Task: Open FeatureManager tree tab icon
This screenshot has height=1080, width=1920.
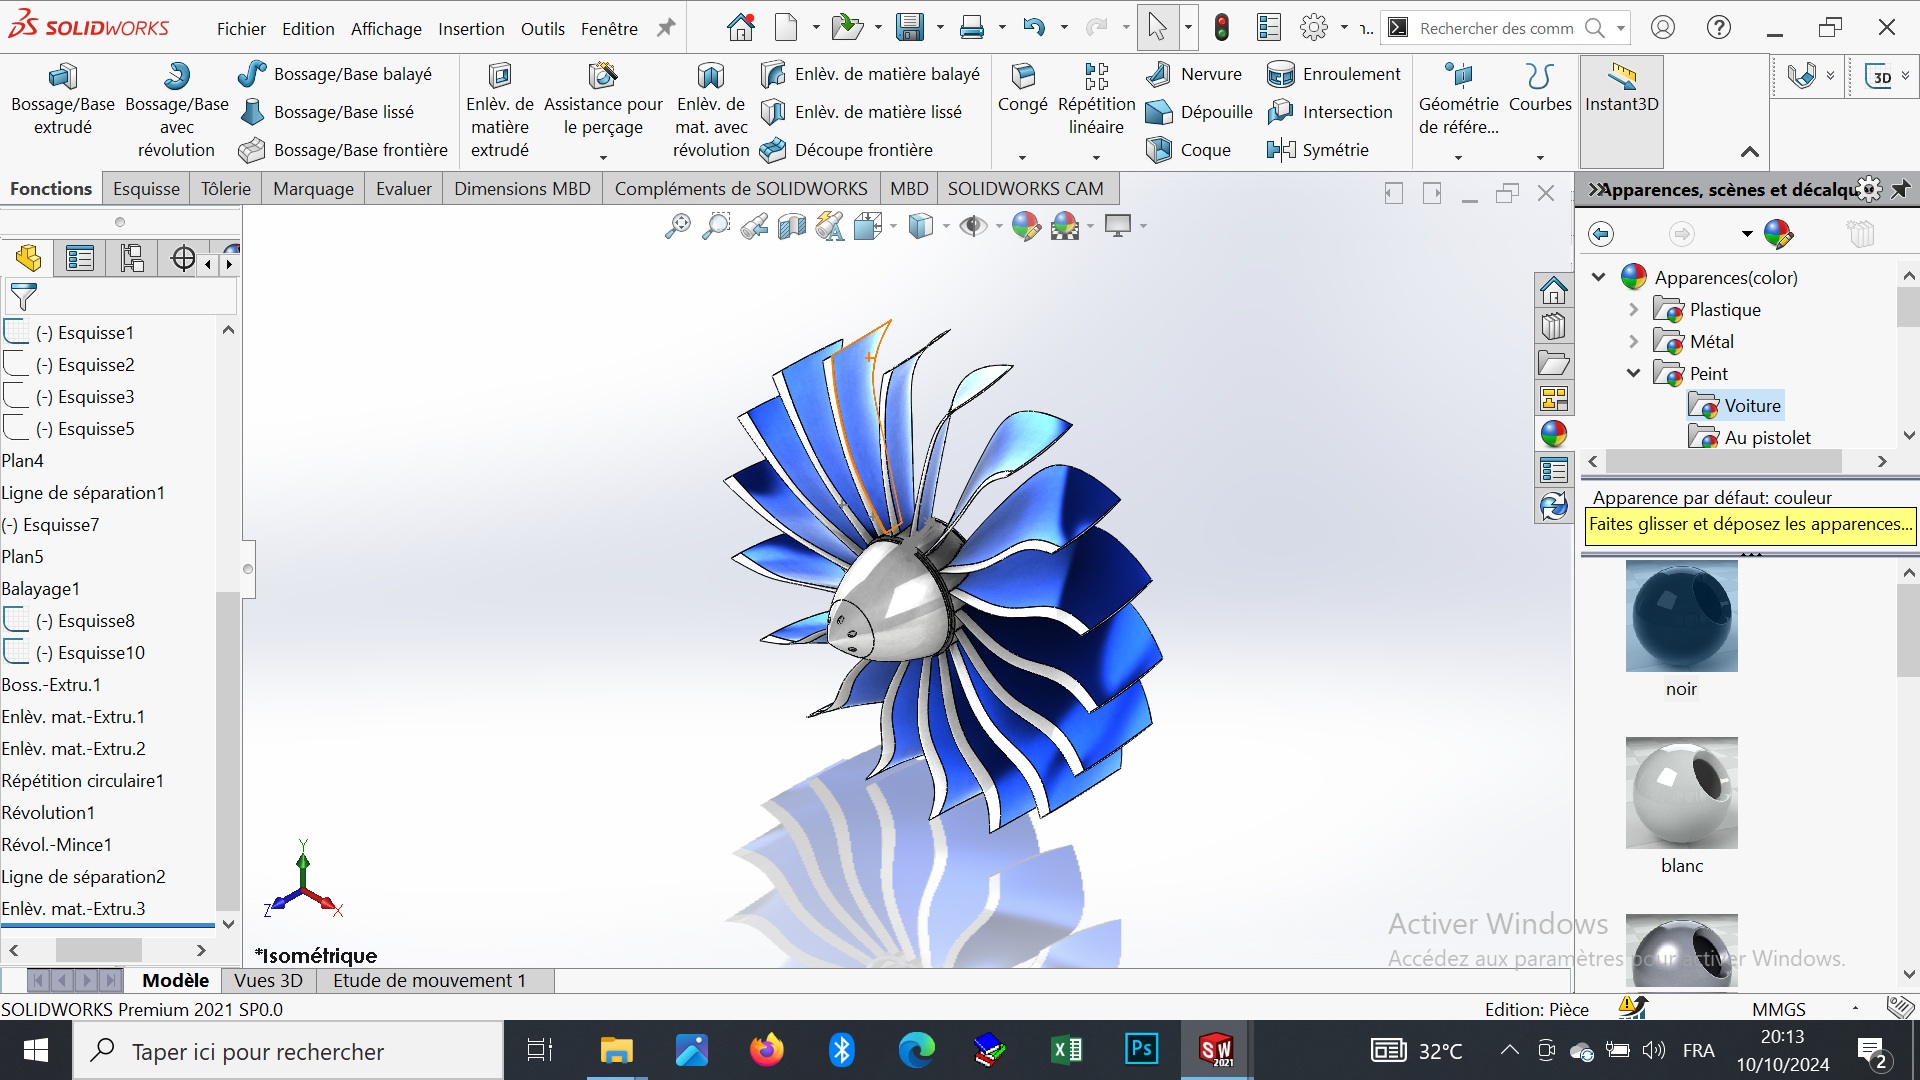Action: pos(28,259)
